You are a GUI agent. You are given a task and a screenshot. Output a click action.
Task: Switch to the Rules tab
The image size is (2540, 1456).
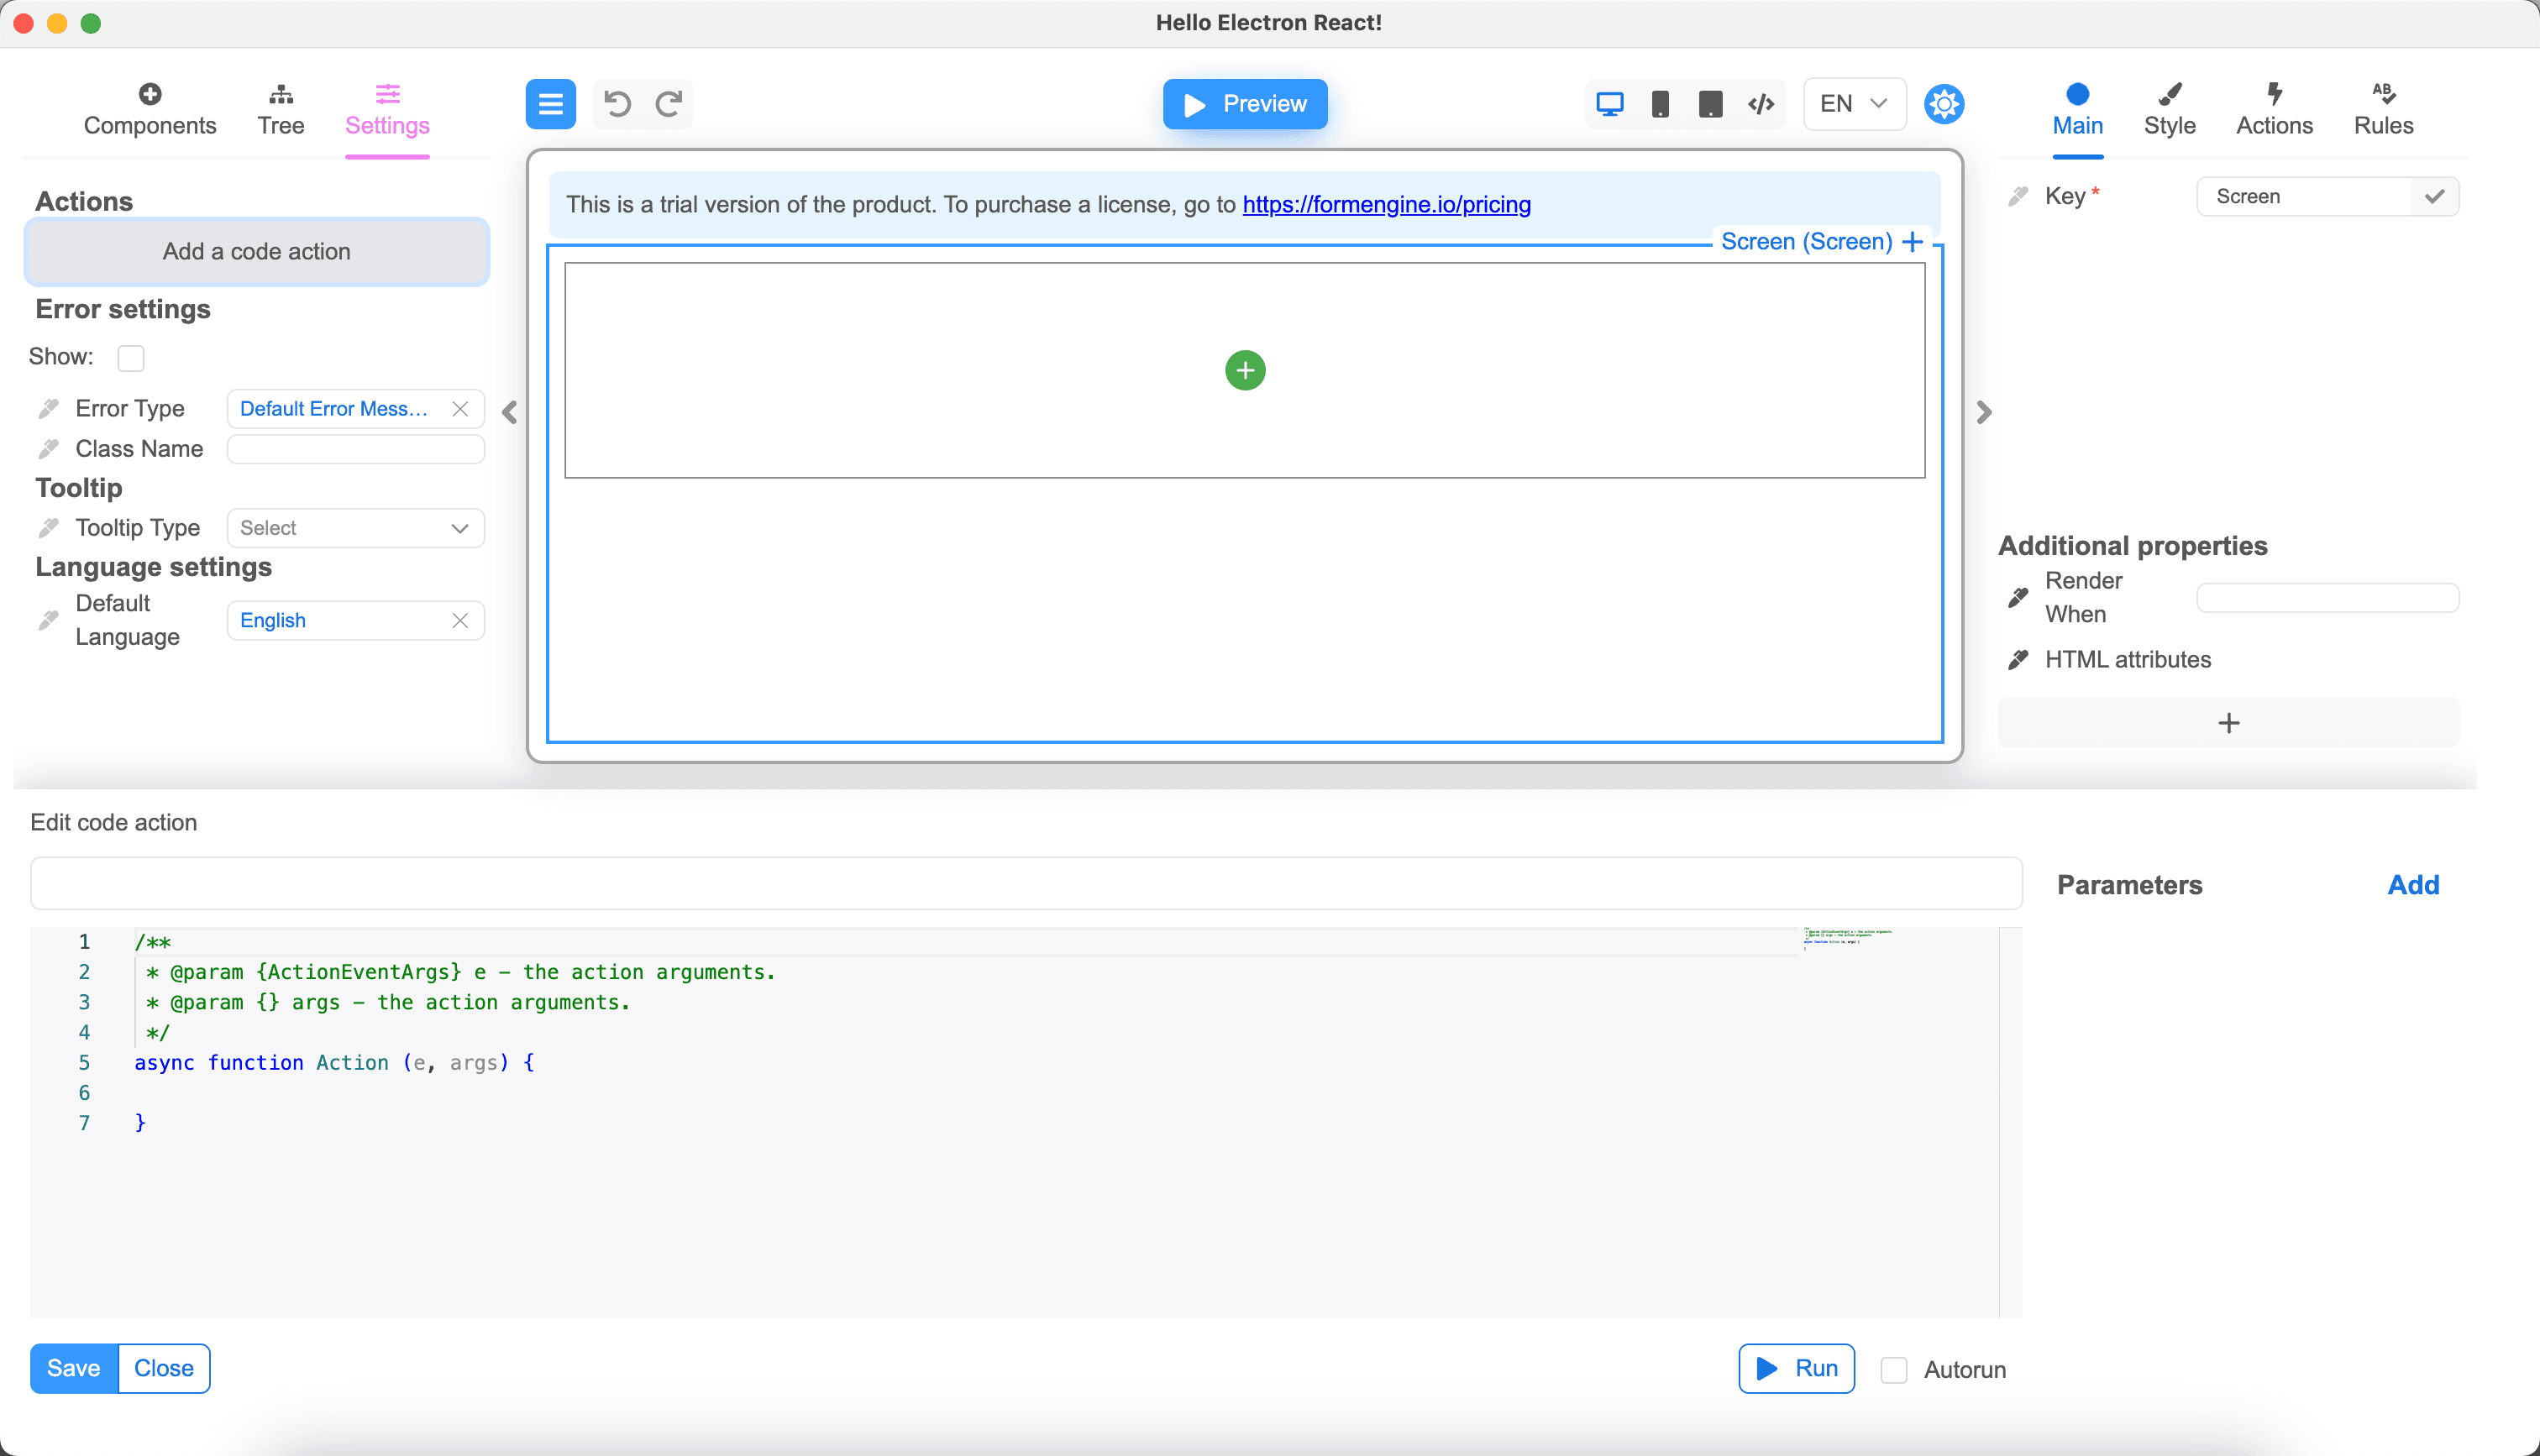tap(2383, 108)
